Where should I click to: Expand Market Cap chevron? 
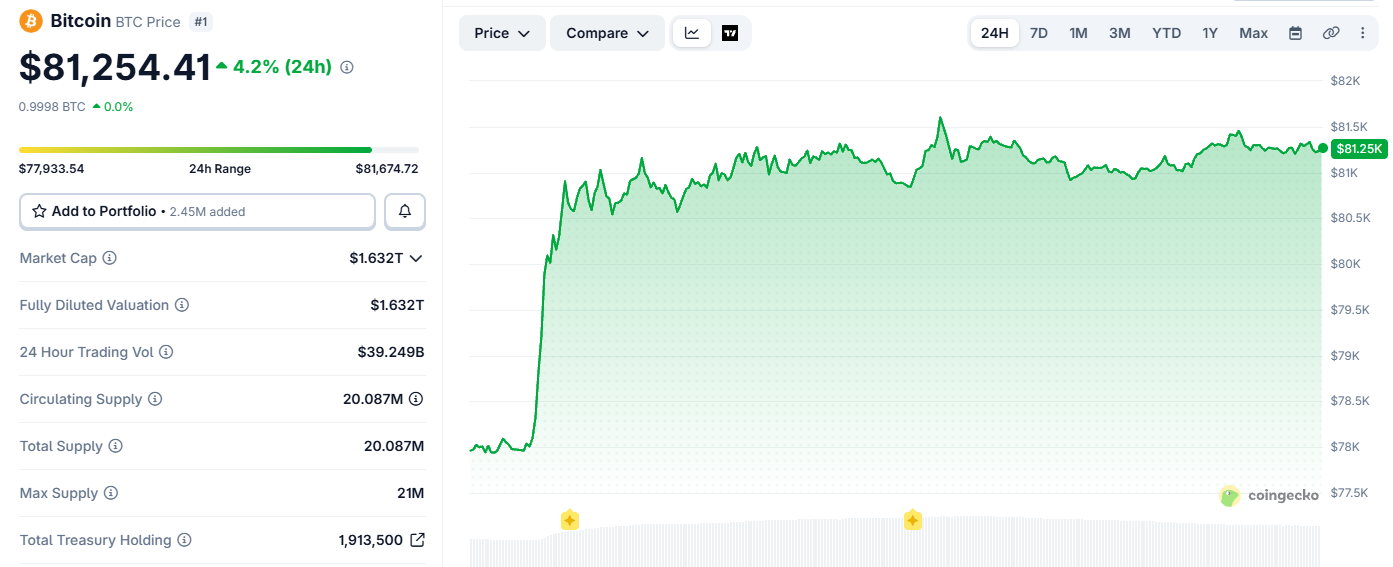[416, 258]
